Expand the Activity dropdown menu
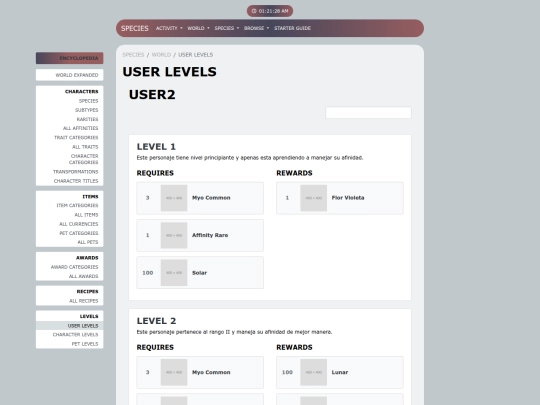The image size is (540, 405). (x=169, y=28)
